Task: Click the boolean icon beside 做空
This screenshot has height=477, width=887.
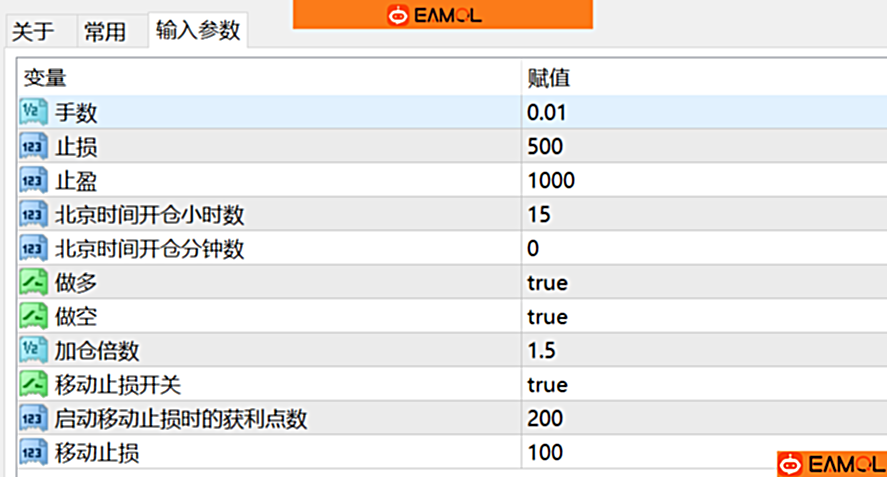Action: [x=34, y=317]
